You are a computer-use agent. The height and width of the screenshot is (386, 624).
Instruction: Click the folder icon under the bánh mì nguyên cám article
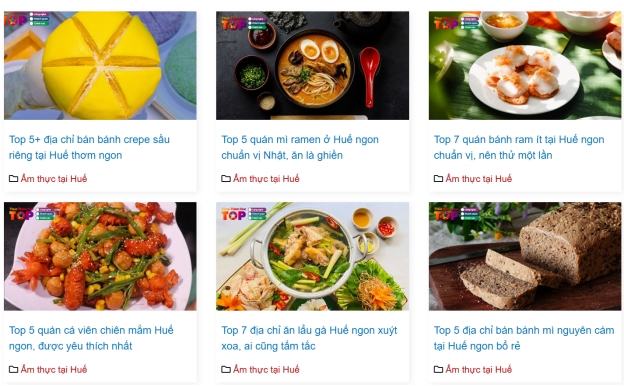pyautogui.click(x=438, y=369)
